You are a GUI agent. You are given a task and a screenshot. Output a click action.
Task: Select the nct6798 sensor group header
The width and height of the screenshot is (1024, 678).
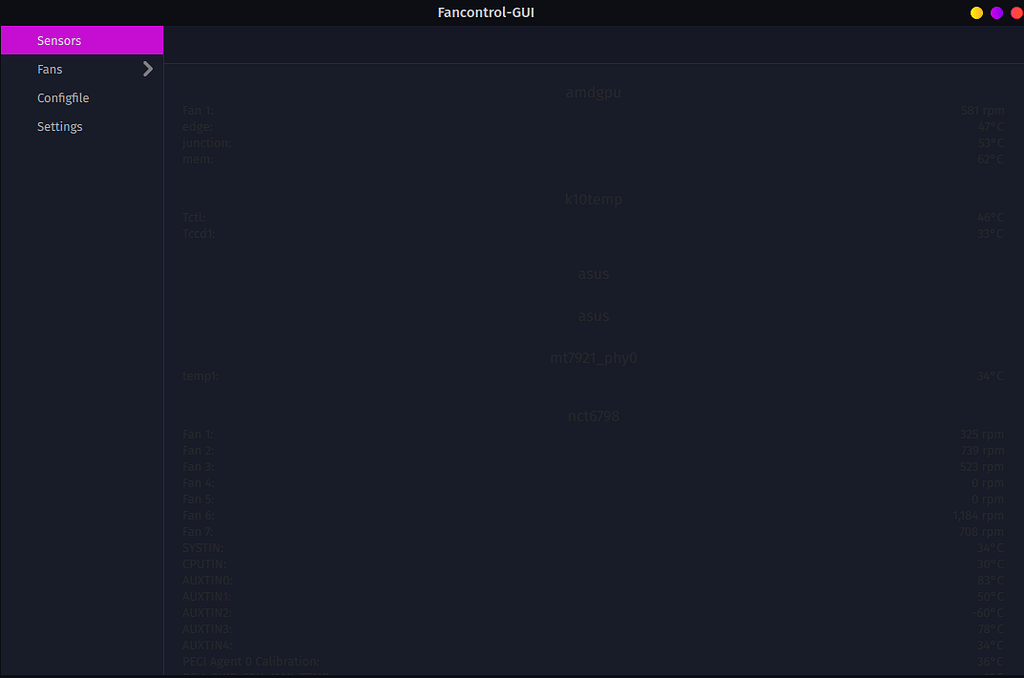coord(594,416)
